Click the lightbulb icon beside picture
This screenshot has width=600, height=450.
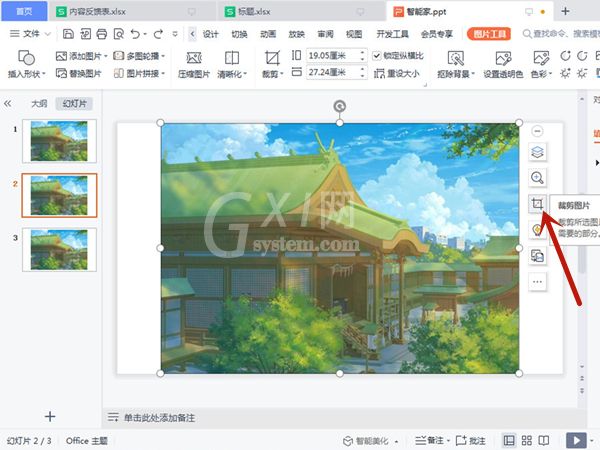537,230
